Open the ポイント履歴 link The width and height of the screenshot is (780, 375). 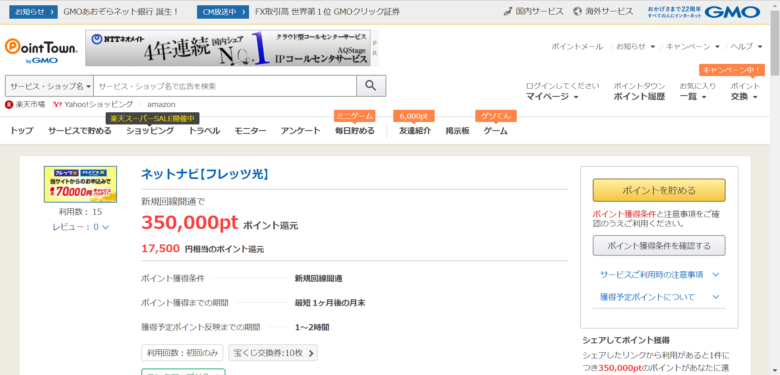click(x=639, y=97)
